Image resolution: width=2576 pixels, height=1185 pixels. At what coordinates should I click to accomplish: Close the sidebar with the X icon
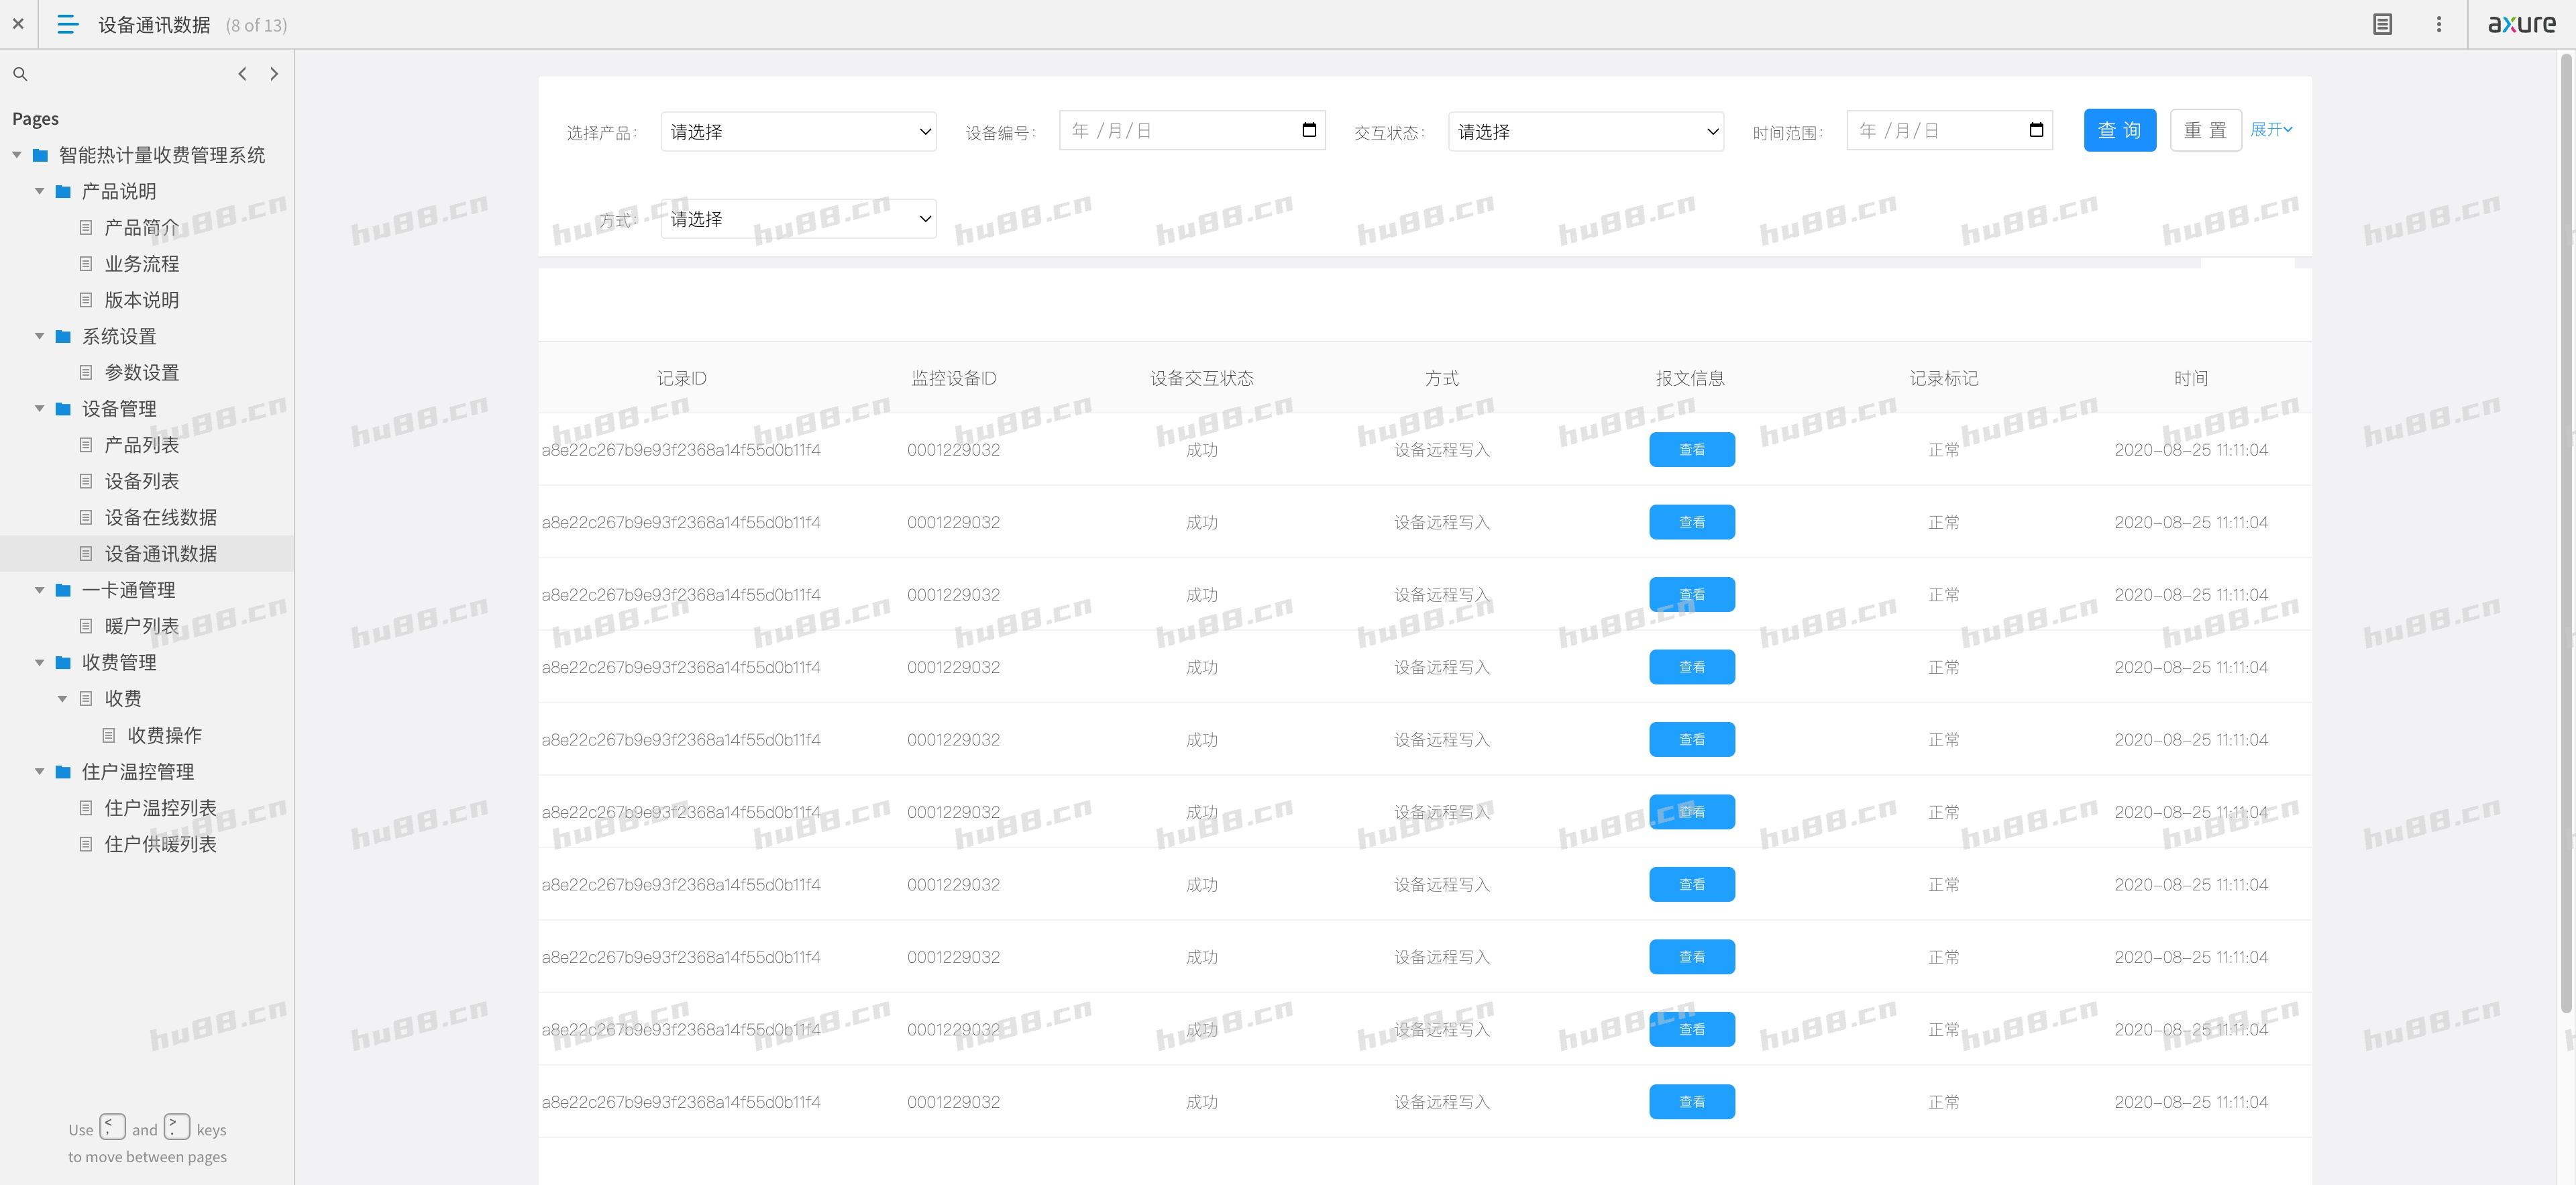point(18,24)
